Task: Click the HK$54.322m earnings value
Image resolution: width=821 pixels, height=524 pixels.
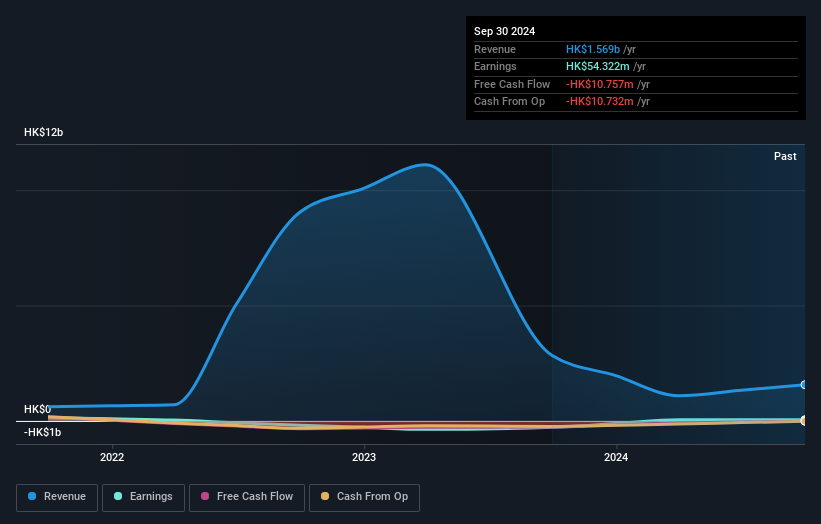Action: tap(597, 66)
